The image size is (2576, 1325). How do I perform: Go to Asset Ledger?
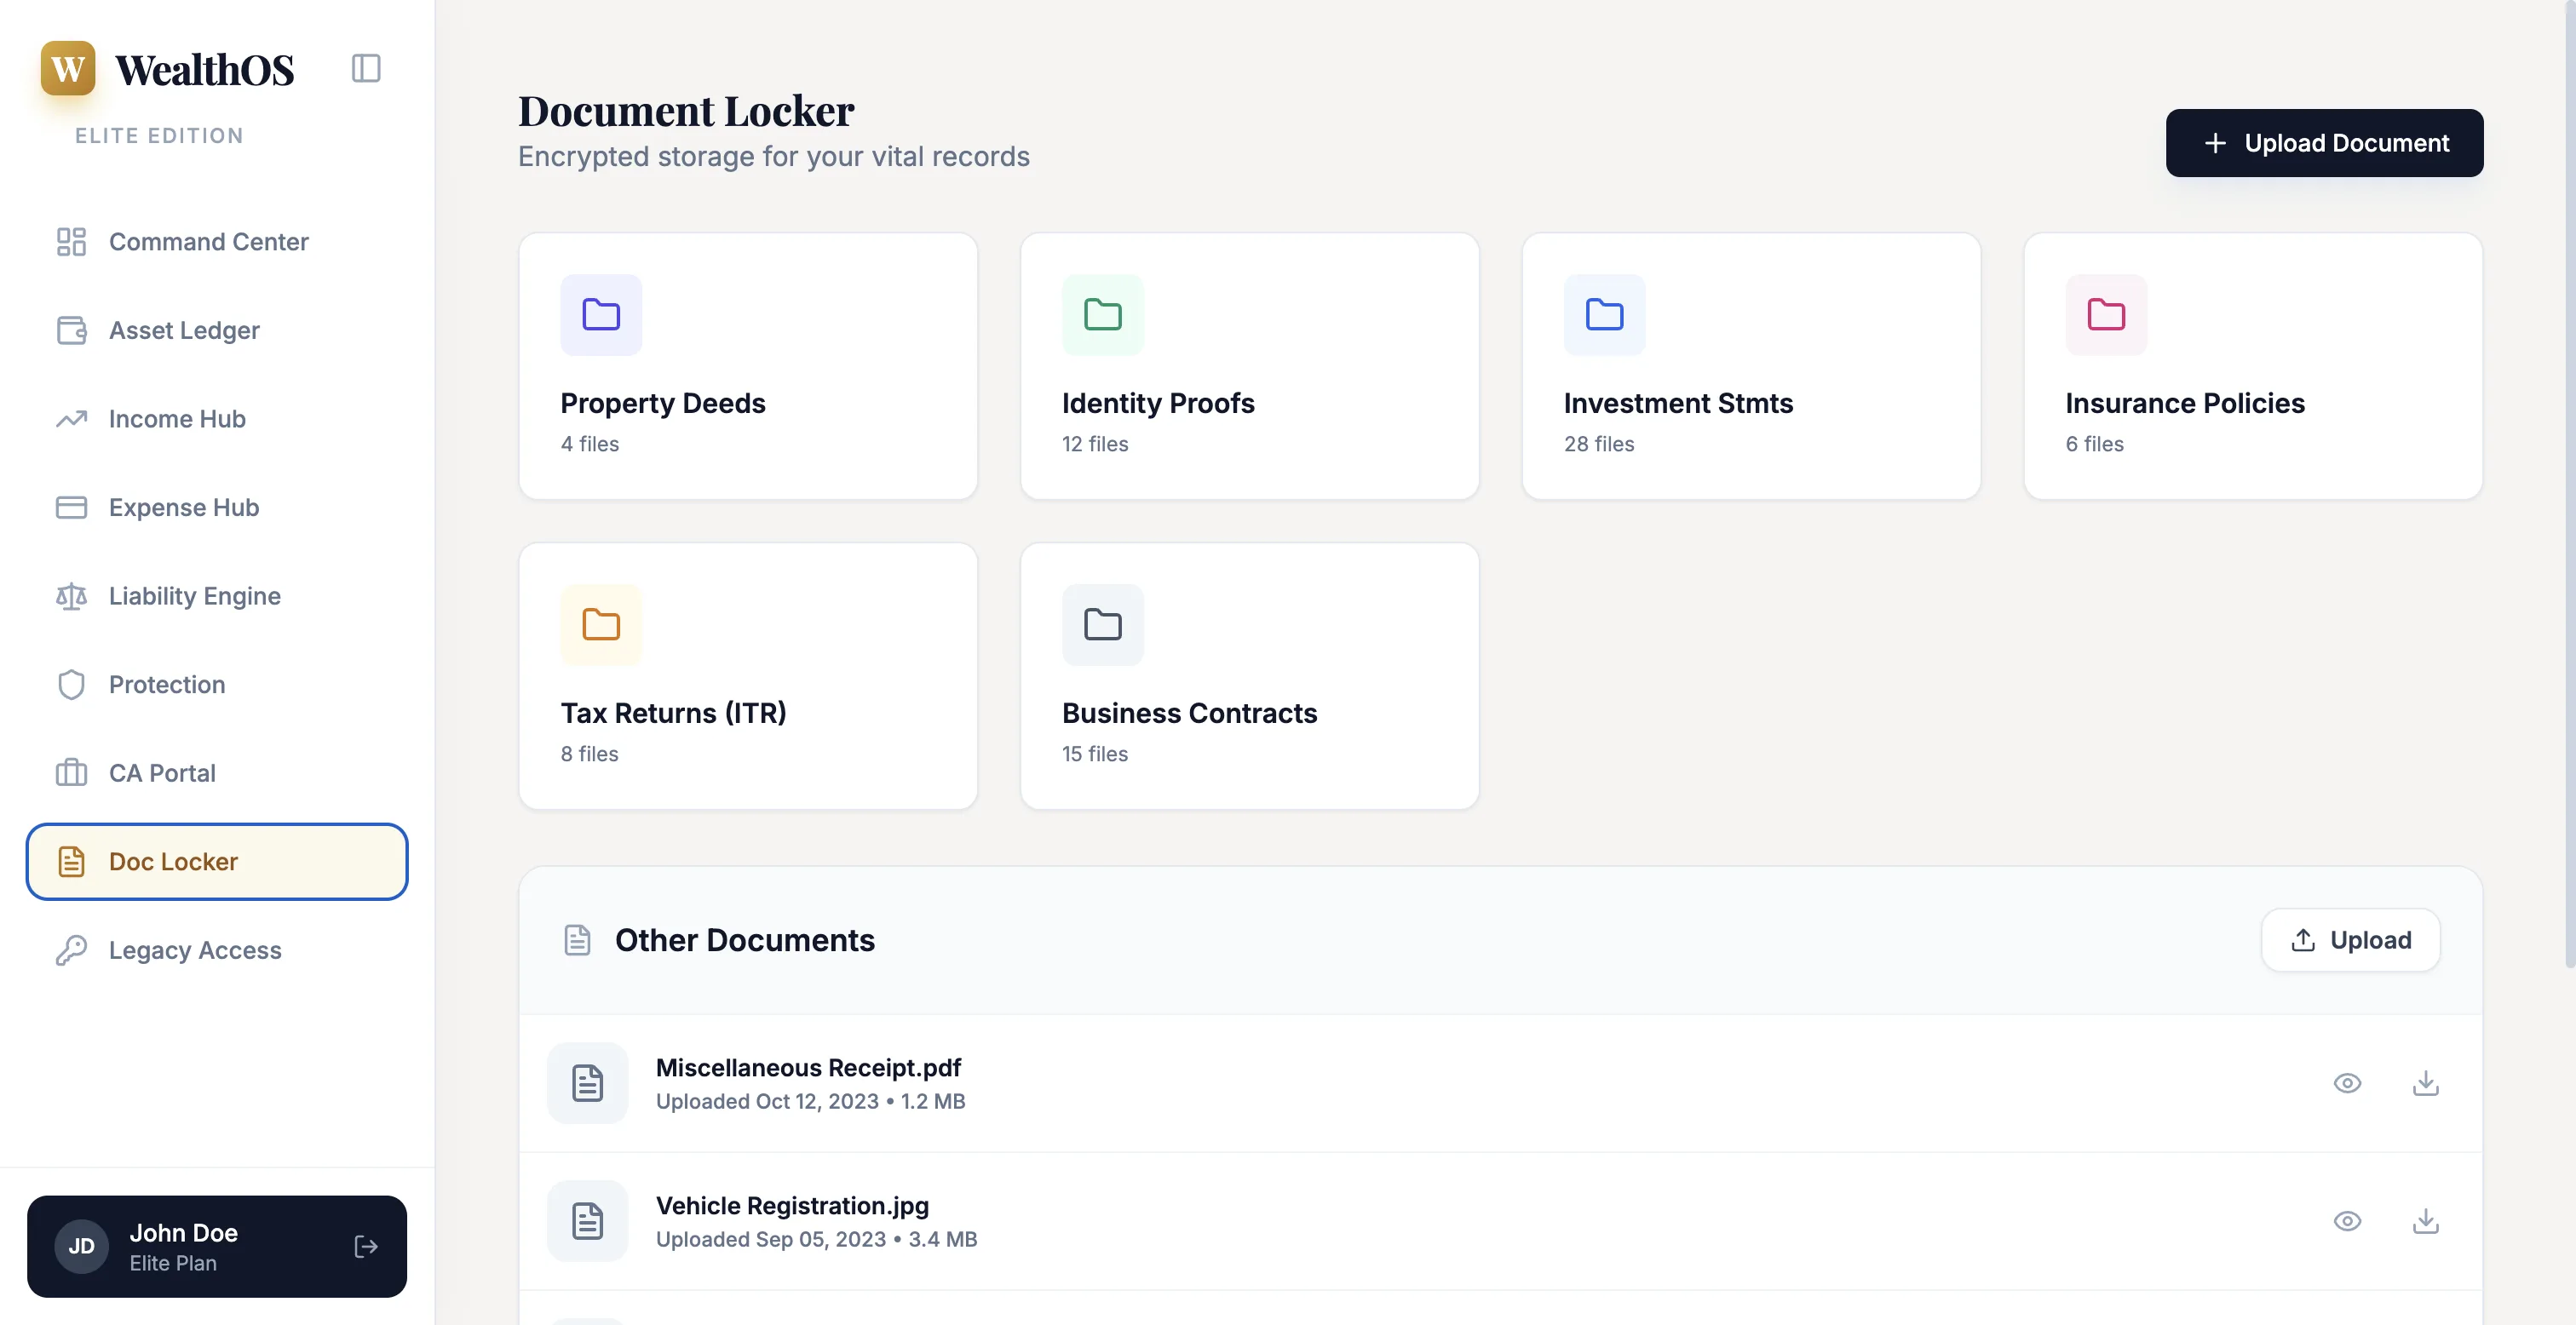(x=217, y=330)
